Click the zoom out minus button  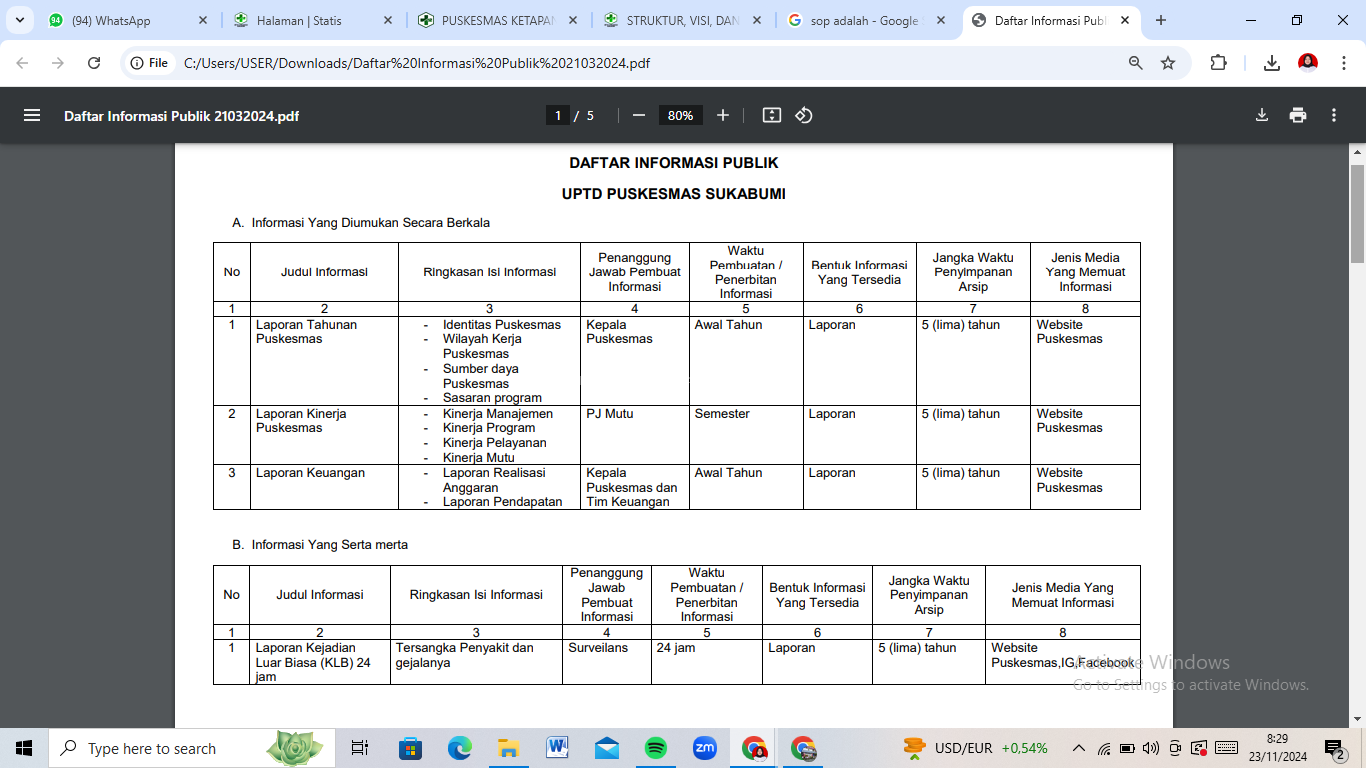pyautogui.click(x=639, y=115)
